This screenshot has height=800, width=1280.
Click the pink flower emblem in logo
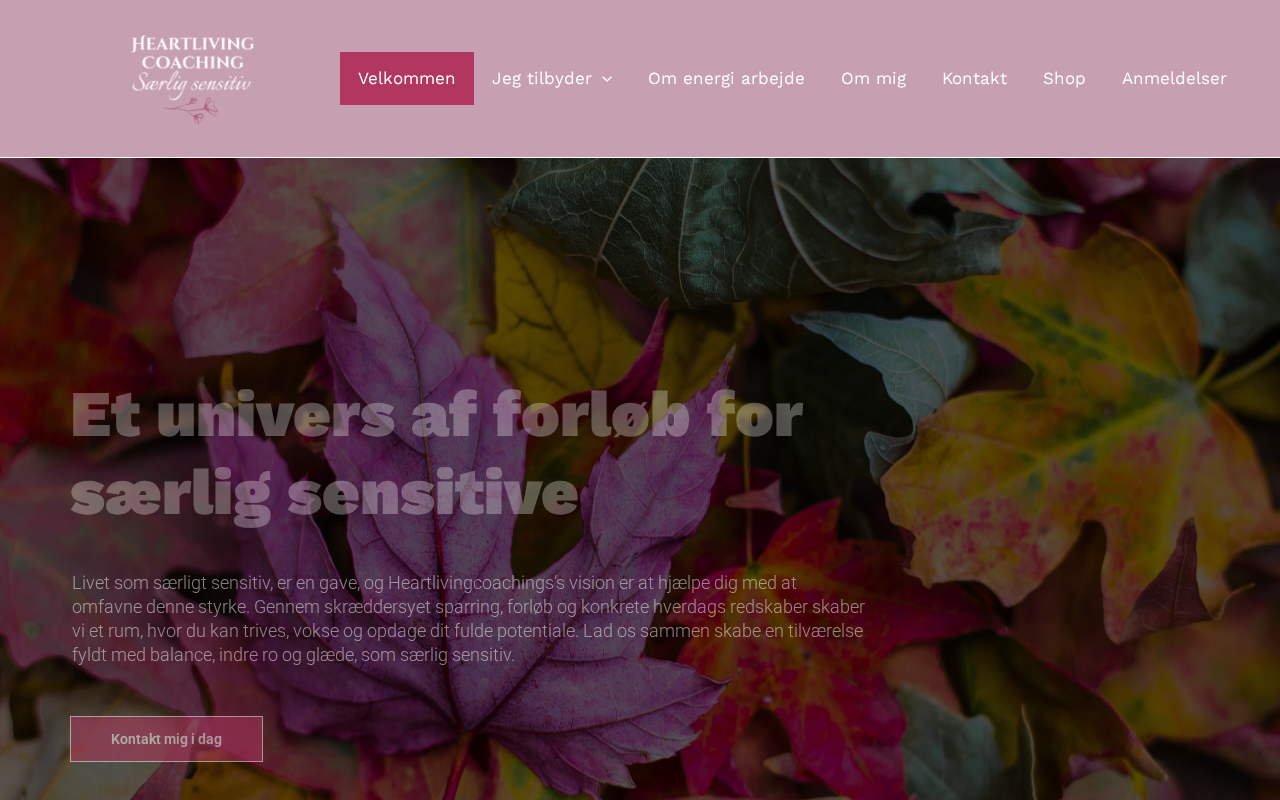point(192,110)
